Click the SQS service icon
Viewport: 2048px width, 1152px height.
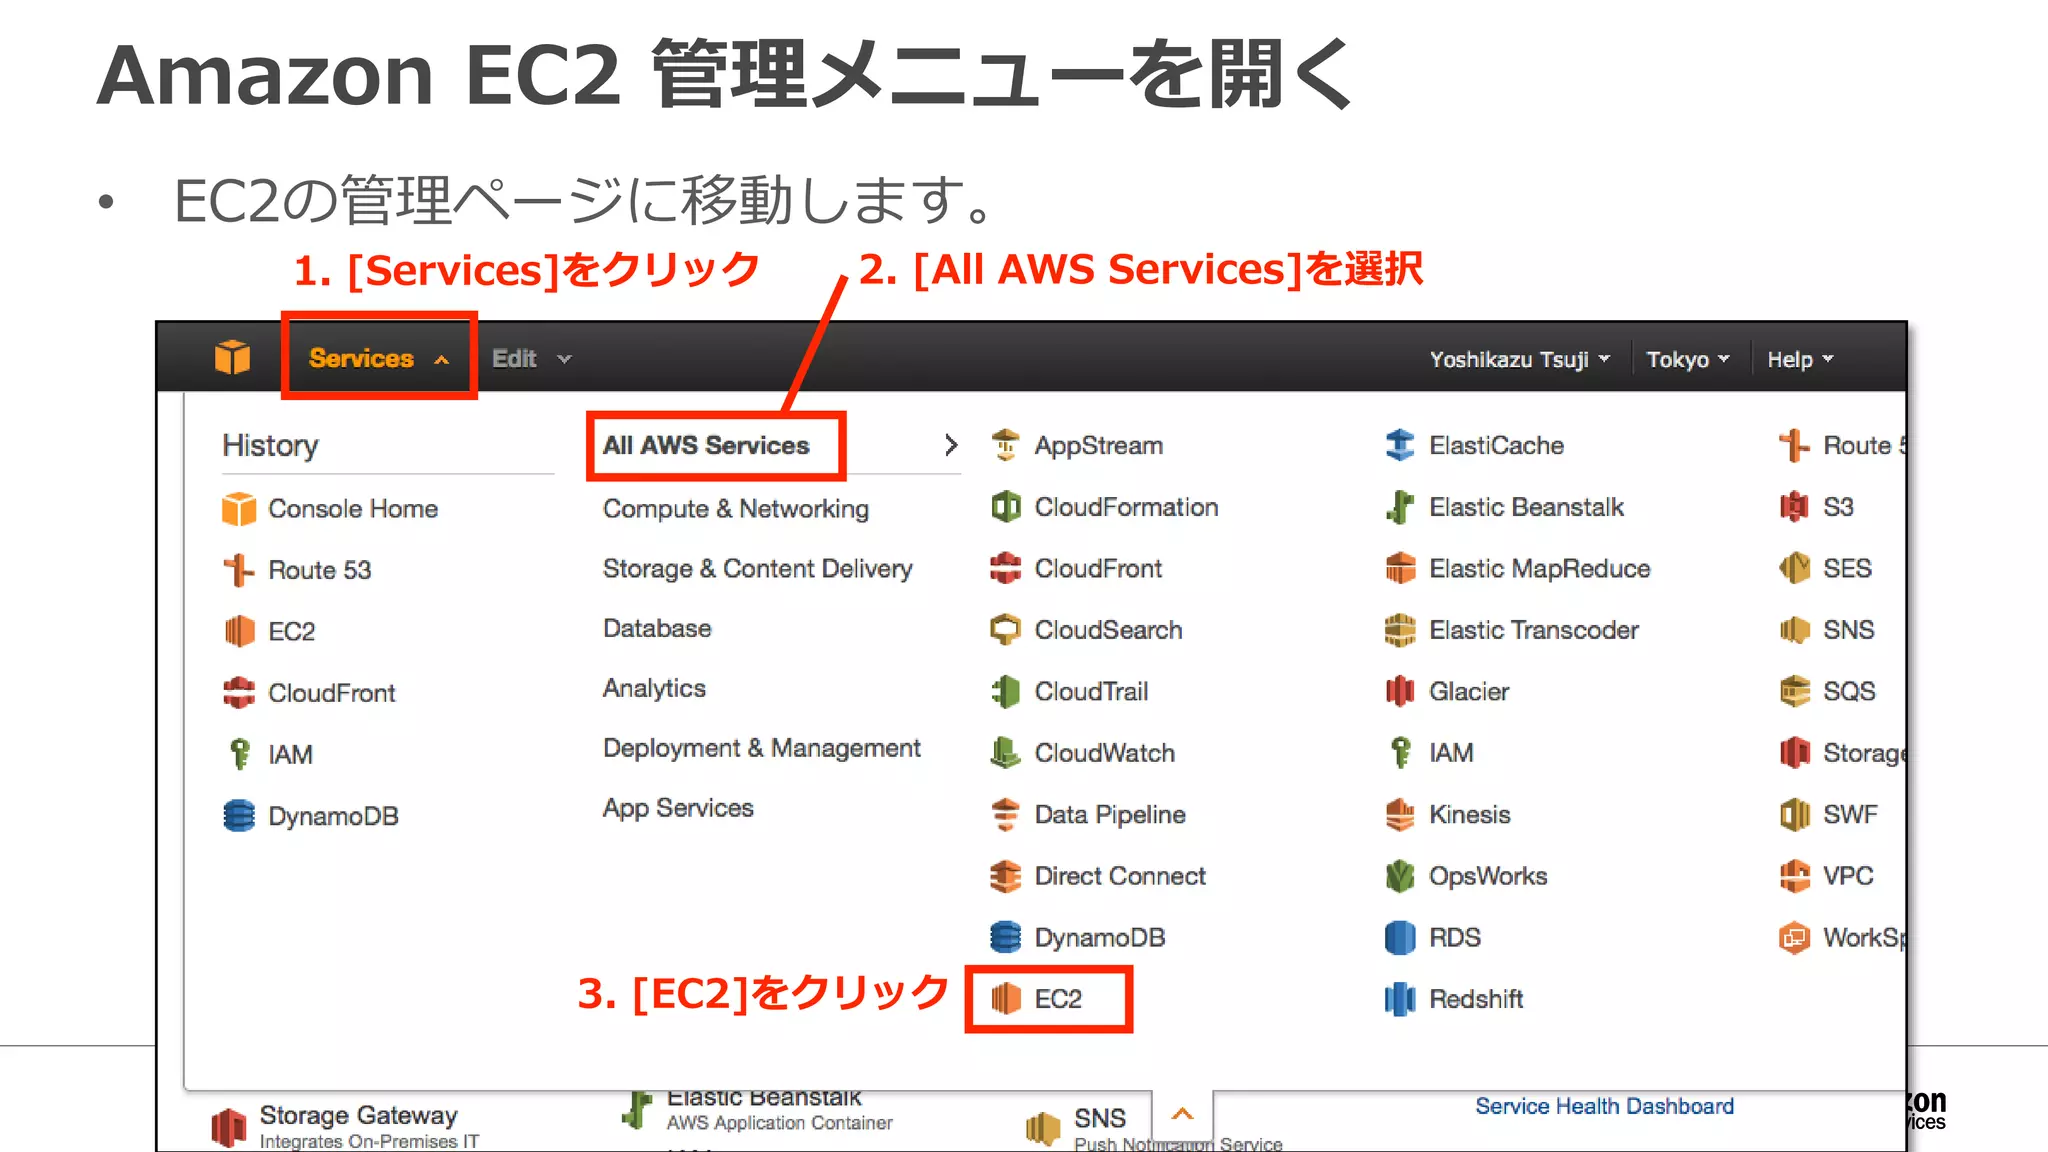point(1794,691)
